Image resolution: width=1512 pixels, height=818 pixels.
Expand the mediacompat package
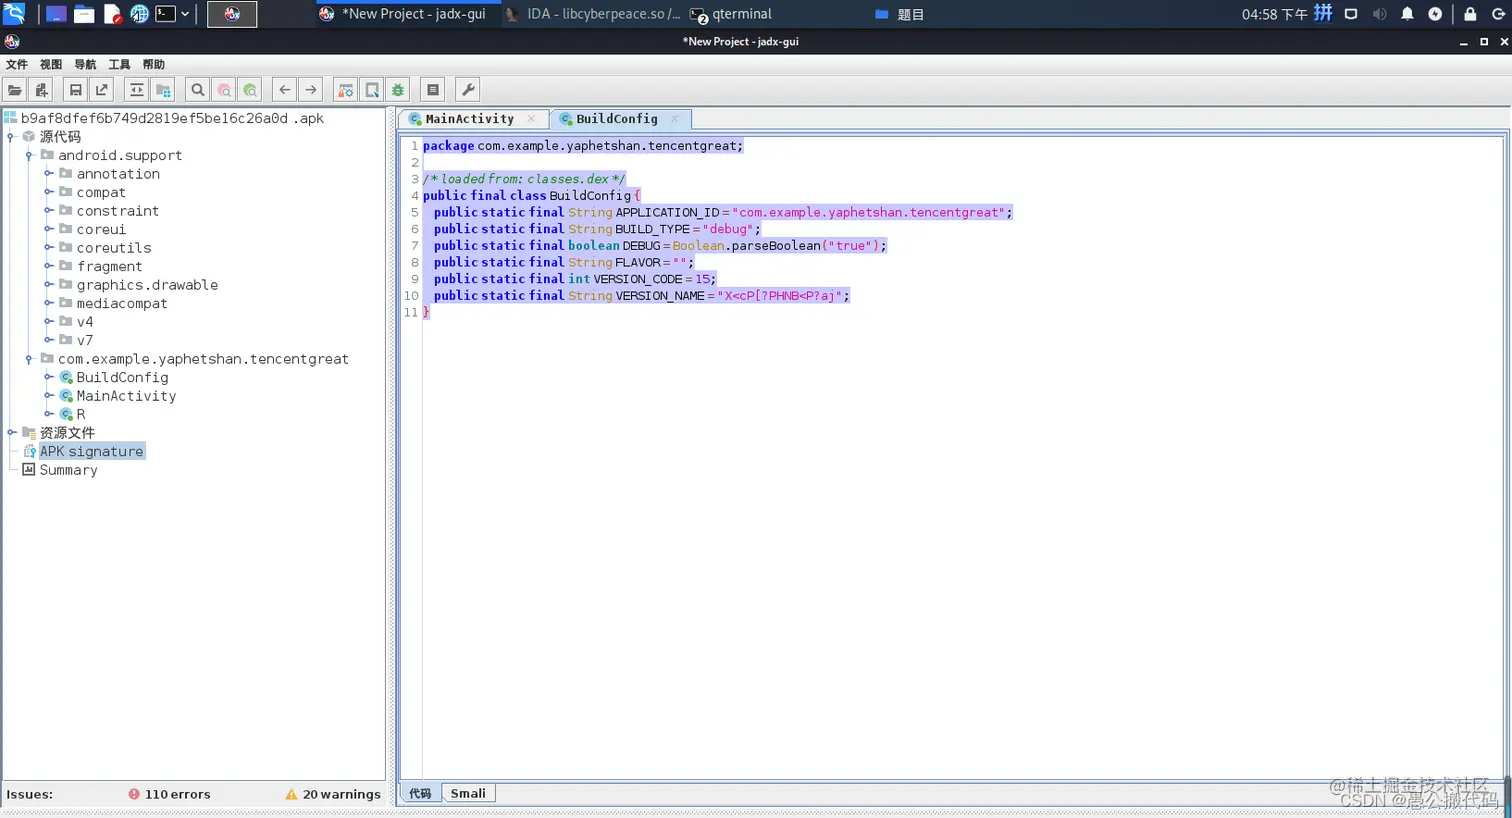coord(48,303)
